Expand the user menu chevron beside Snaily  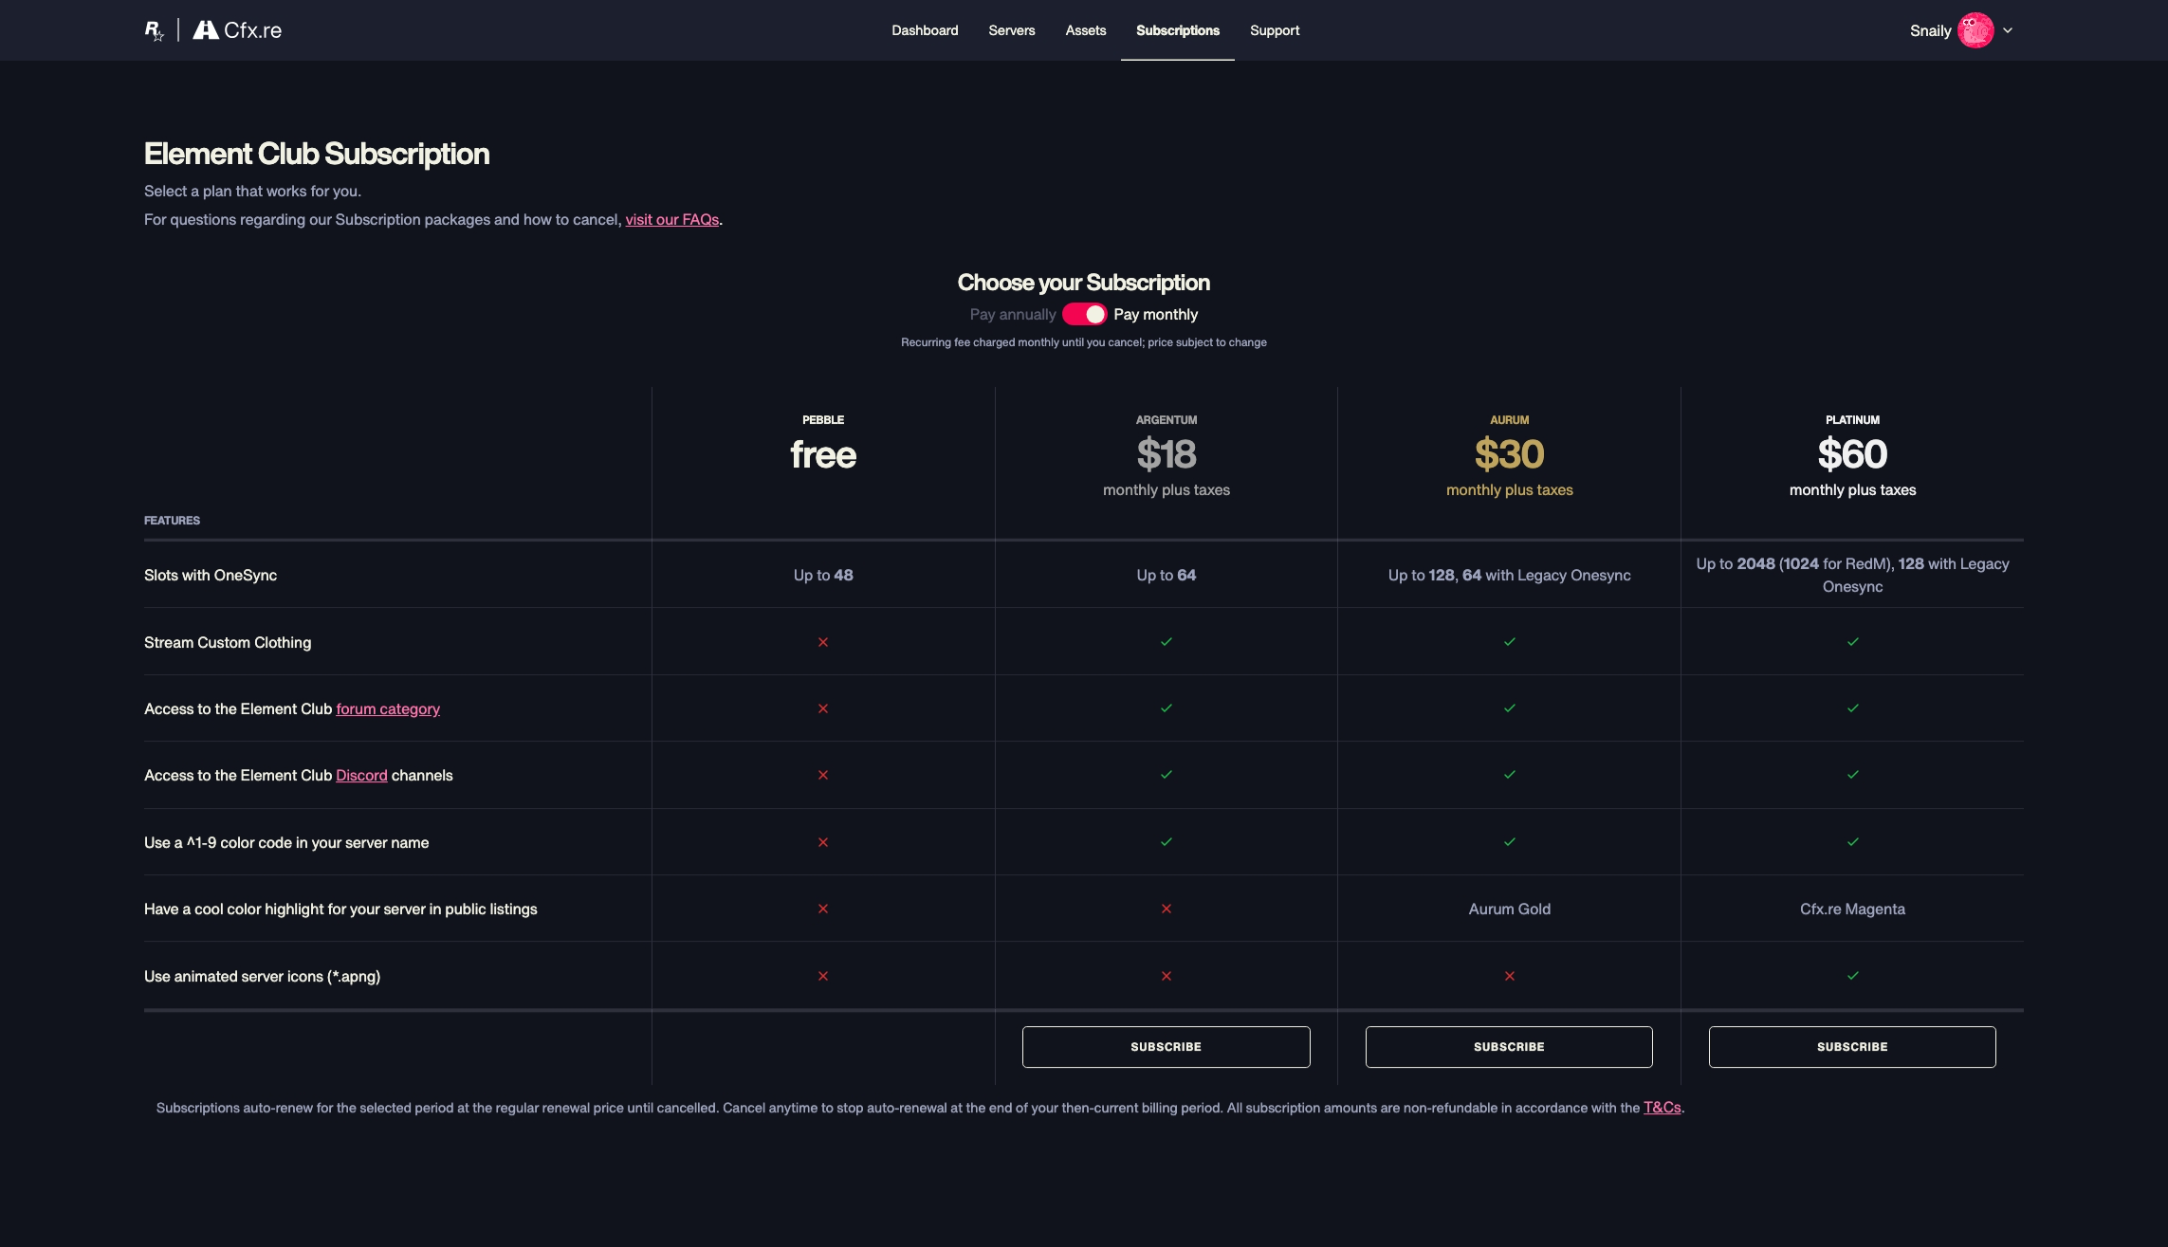2007,31
